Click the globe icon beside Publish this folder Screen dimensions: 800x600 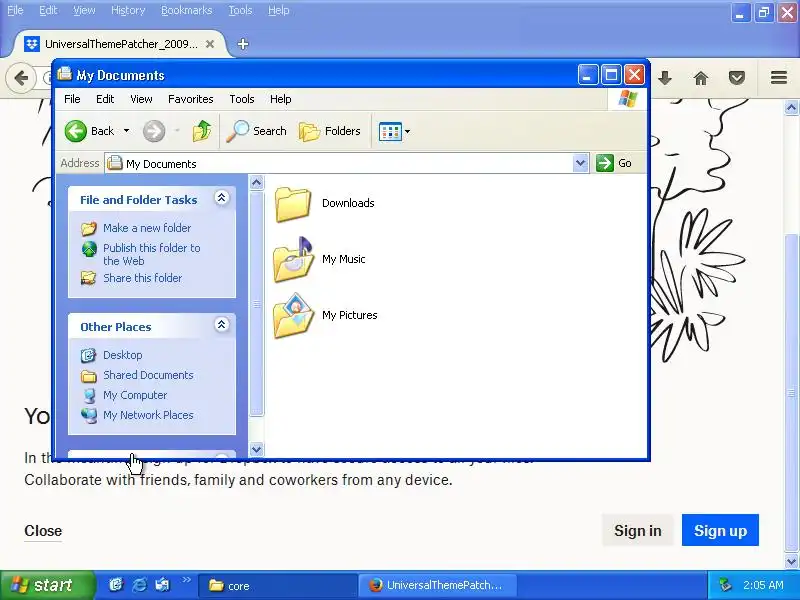pyautogui.click(x=89, y=249)
